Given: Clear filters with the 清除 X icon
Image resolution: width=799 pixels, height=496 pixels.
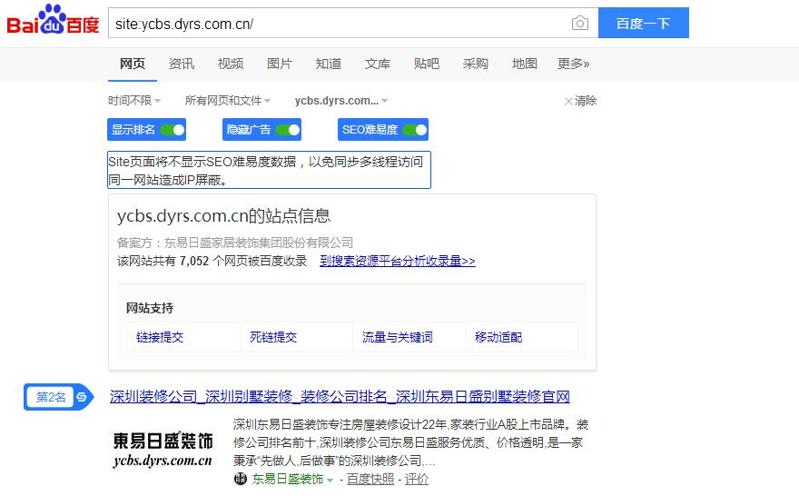Looking at the screenshot, I should point(568,101).
